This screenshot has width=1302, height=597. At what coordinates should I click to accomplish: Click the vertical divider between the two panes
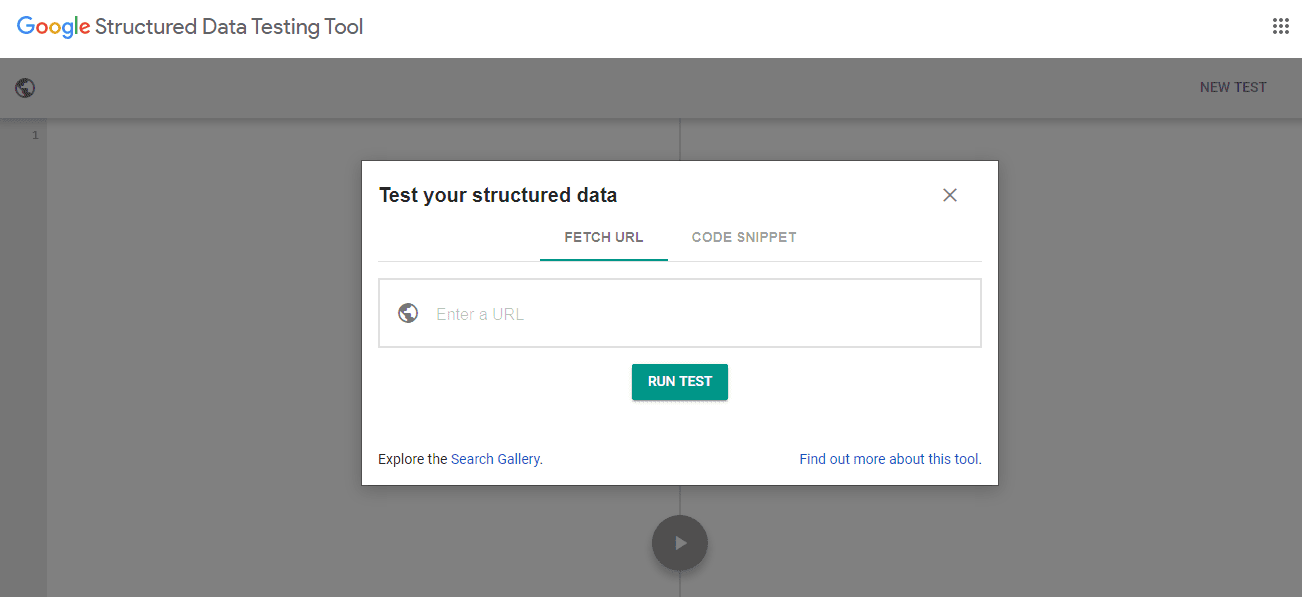coord(680,140)
